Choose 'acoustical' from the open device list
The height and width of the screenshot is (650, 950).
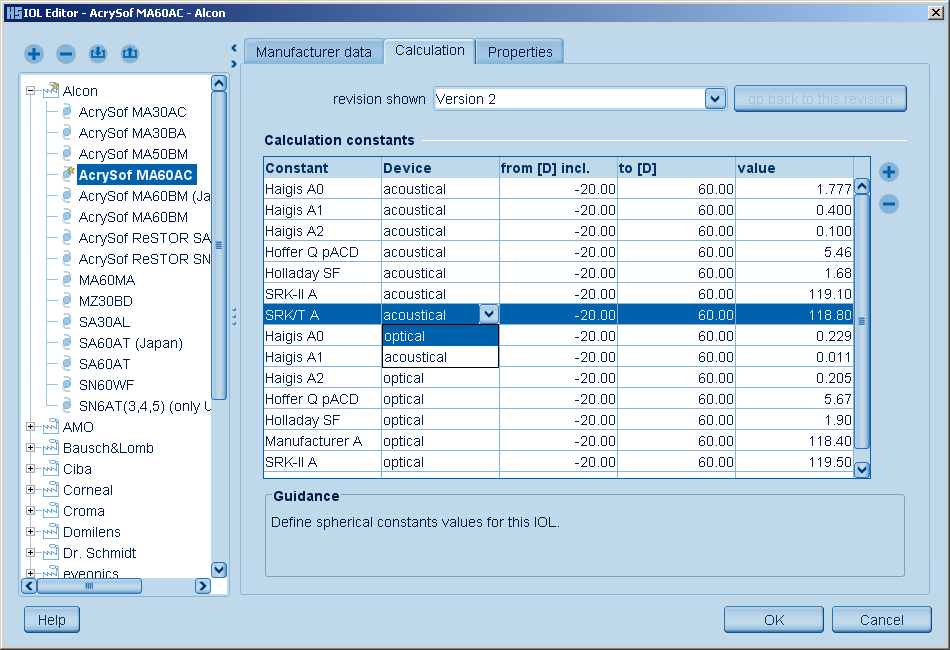point(439,357)
